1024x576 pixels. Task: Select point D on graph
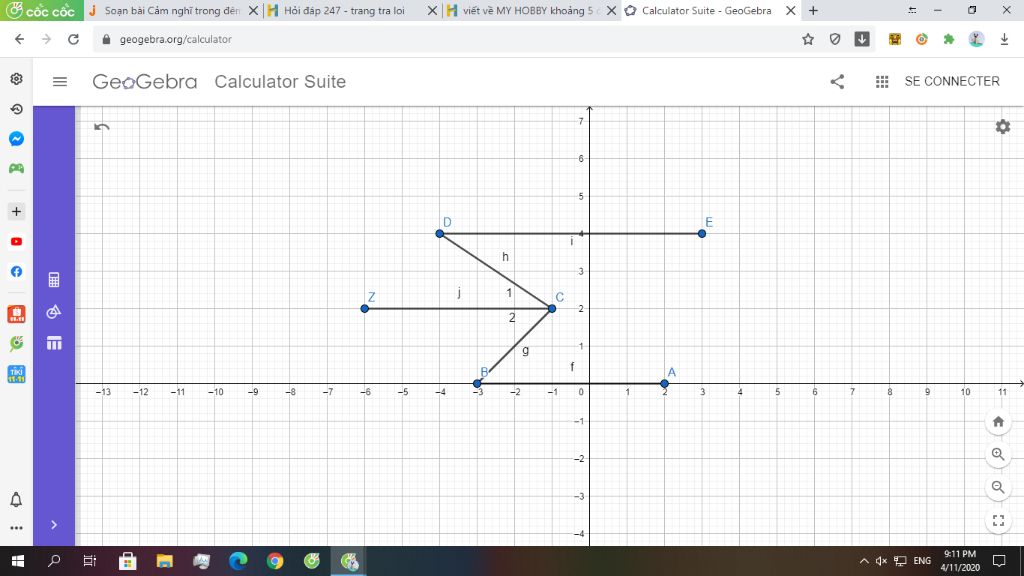click(440, 234)
